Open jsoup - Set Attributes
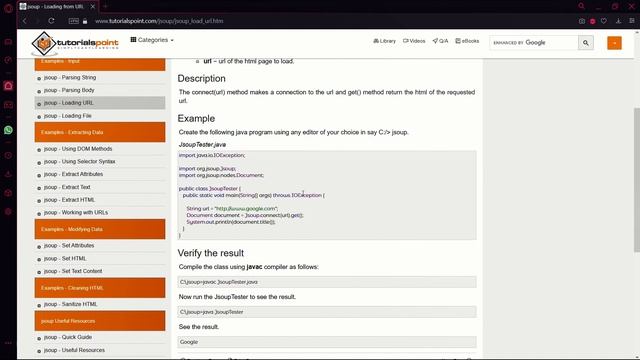The width and height of the screenshot is (640, 360). click(x=69, y=246)
